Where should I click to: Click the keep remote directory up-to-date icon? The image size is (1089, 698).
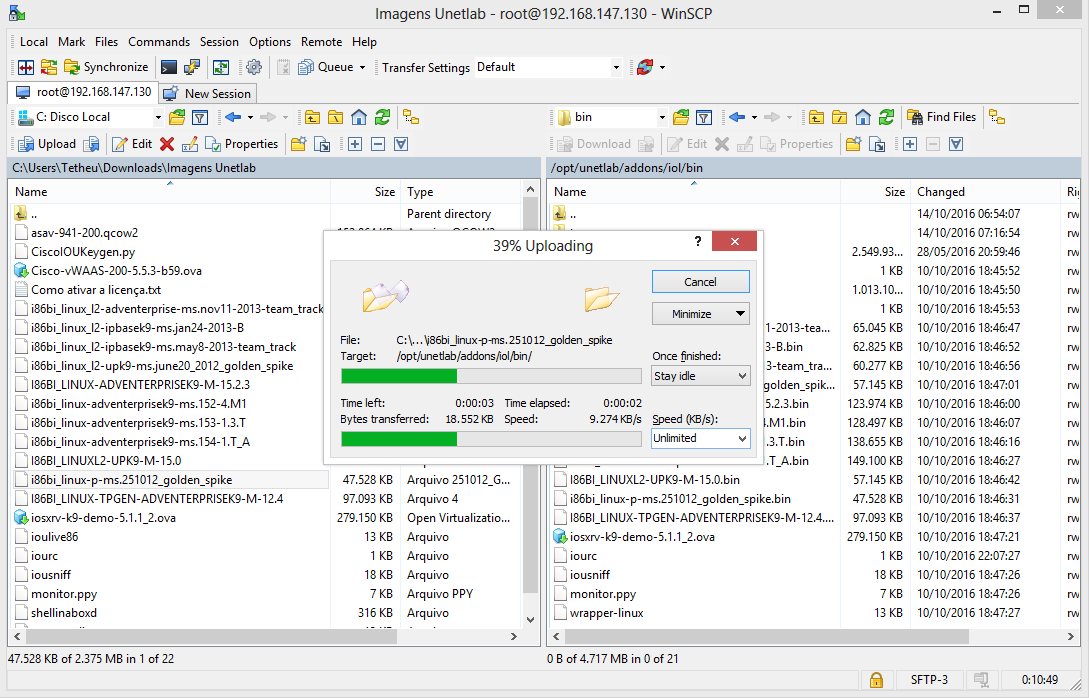[221, 67]
